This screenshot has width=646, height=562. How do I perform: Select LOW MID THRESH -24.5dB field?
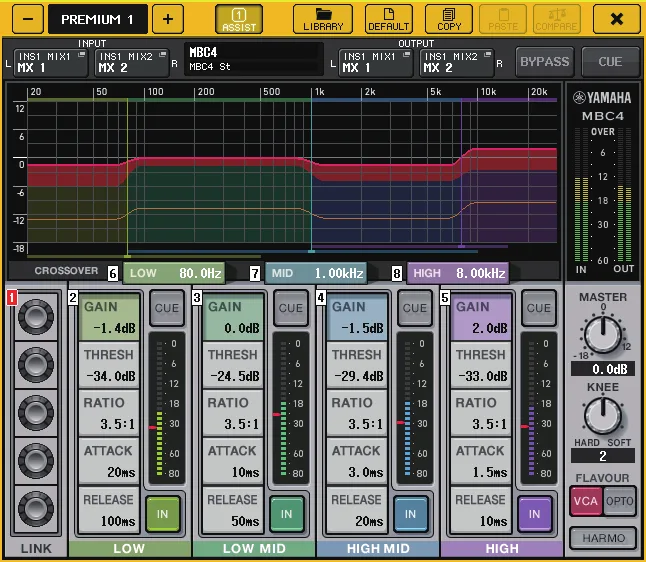click(233, 365)
